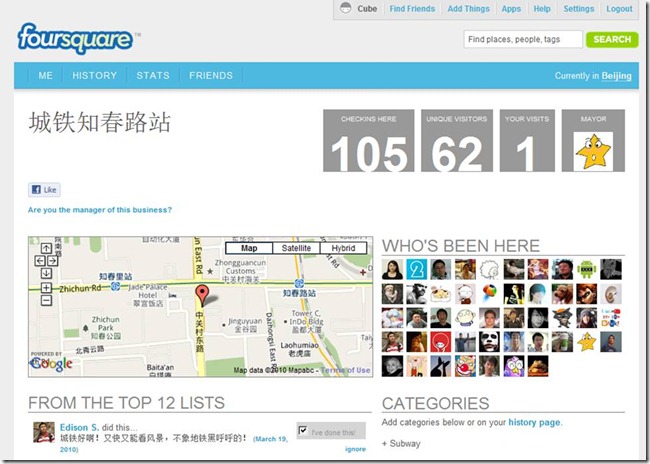Click the CHECKINS HERE 105 tile
Viewport: 650px width, 464px height.
(369, 141)
